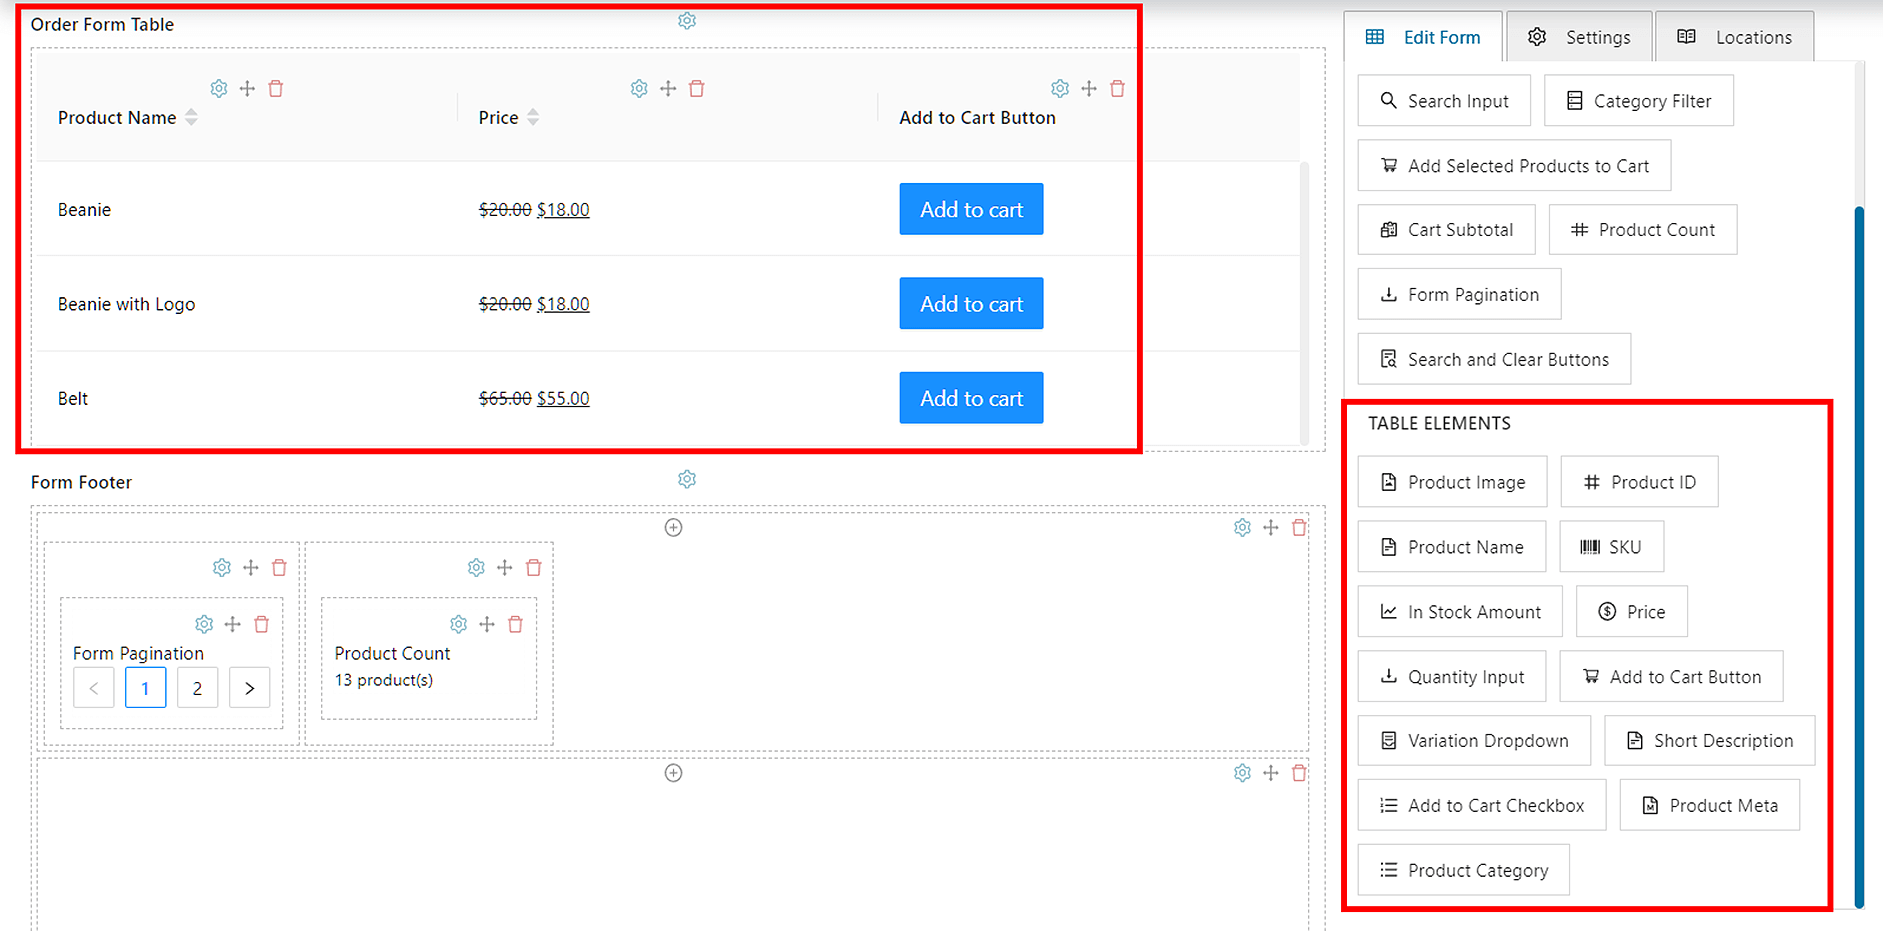Select Add Selected Products to Cart element
The height and width of the screenshot is (931, 1883).
pos(1514,166)
